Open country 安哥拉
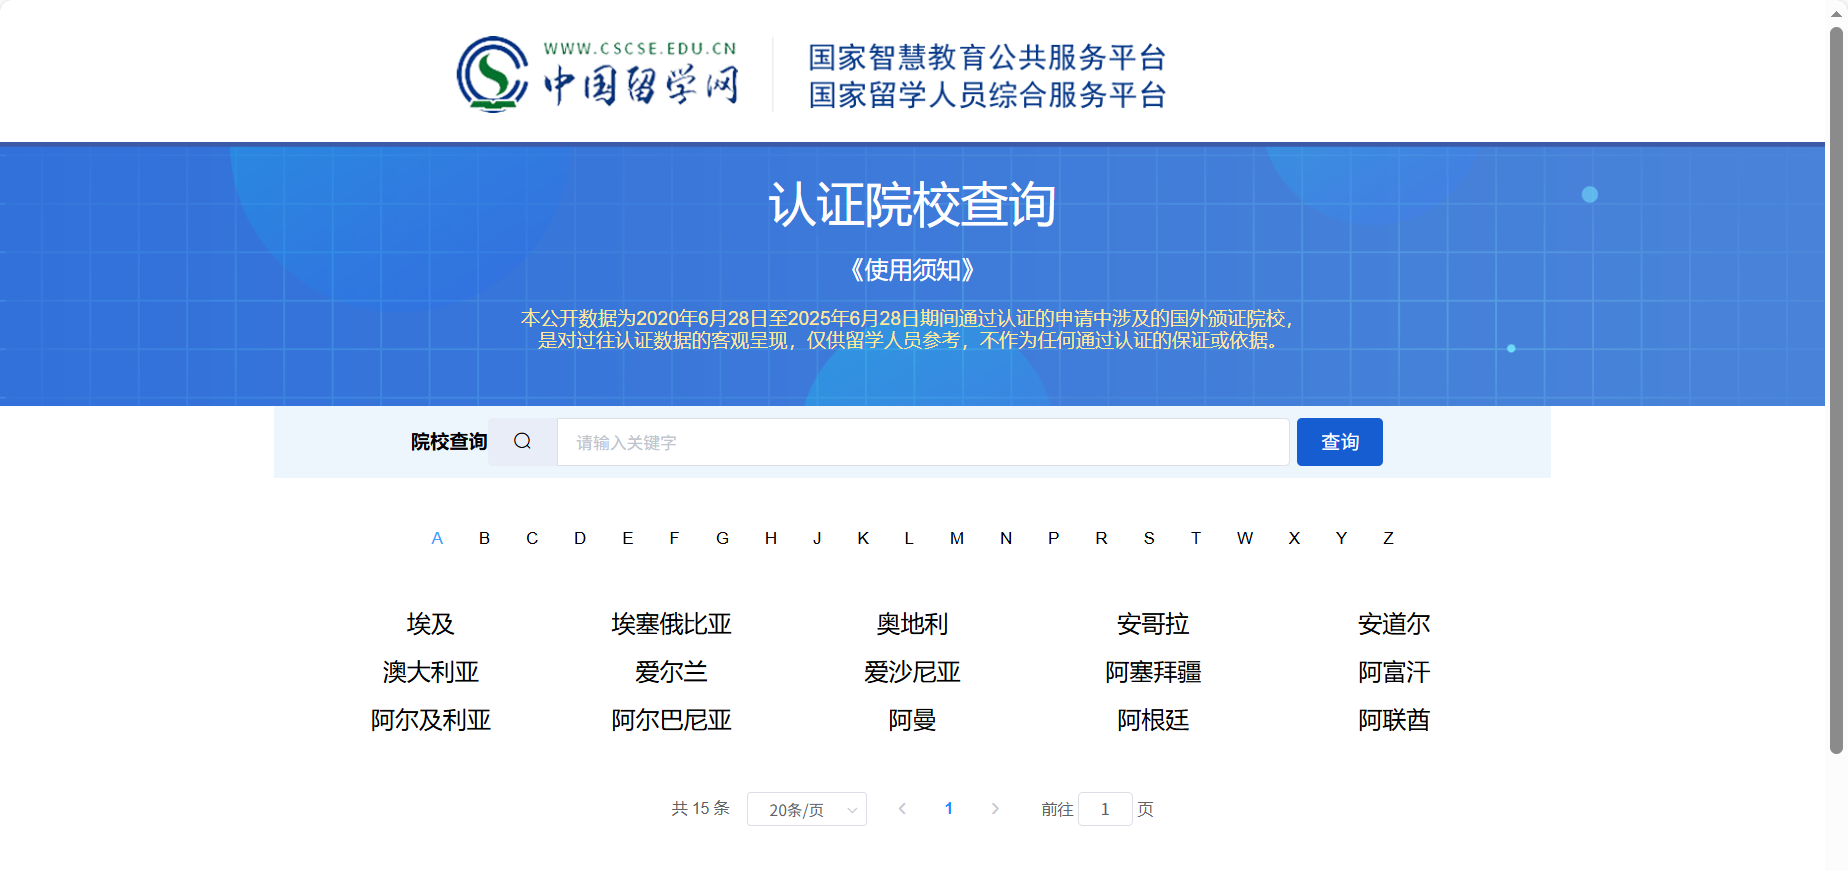This screenshot has height=871, width=1848. click(1153, 624)
